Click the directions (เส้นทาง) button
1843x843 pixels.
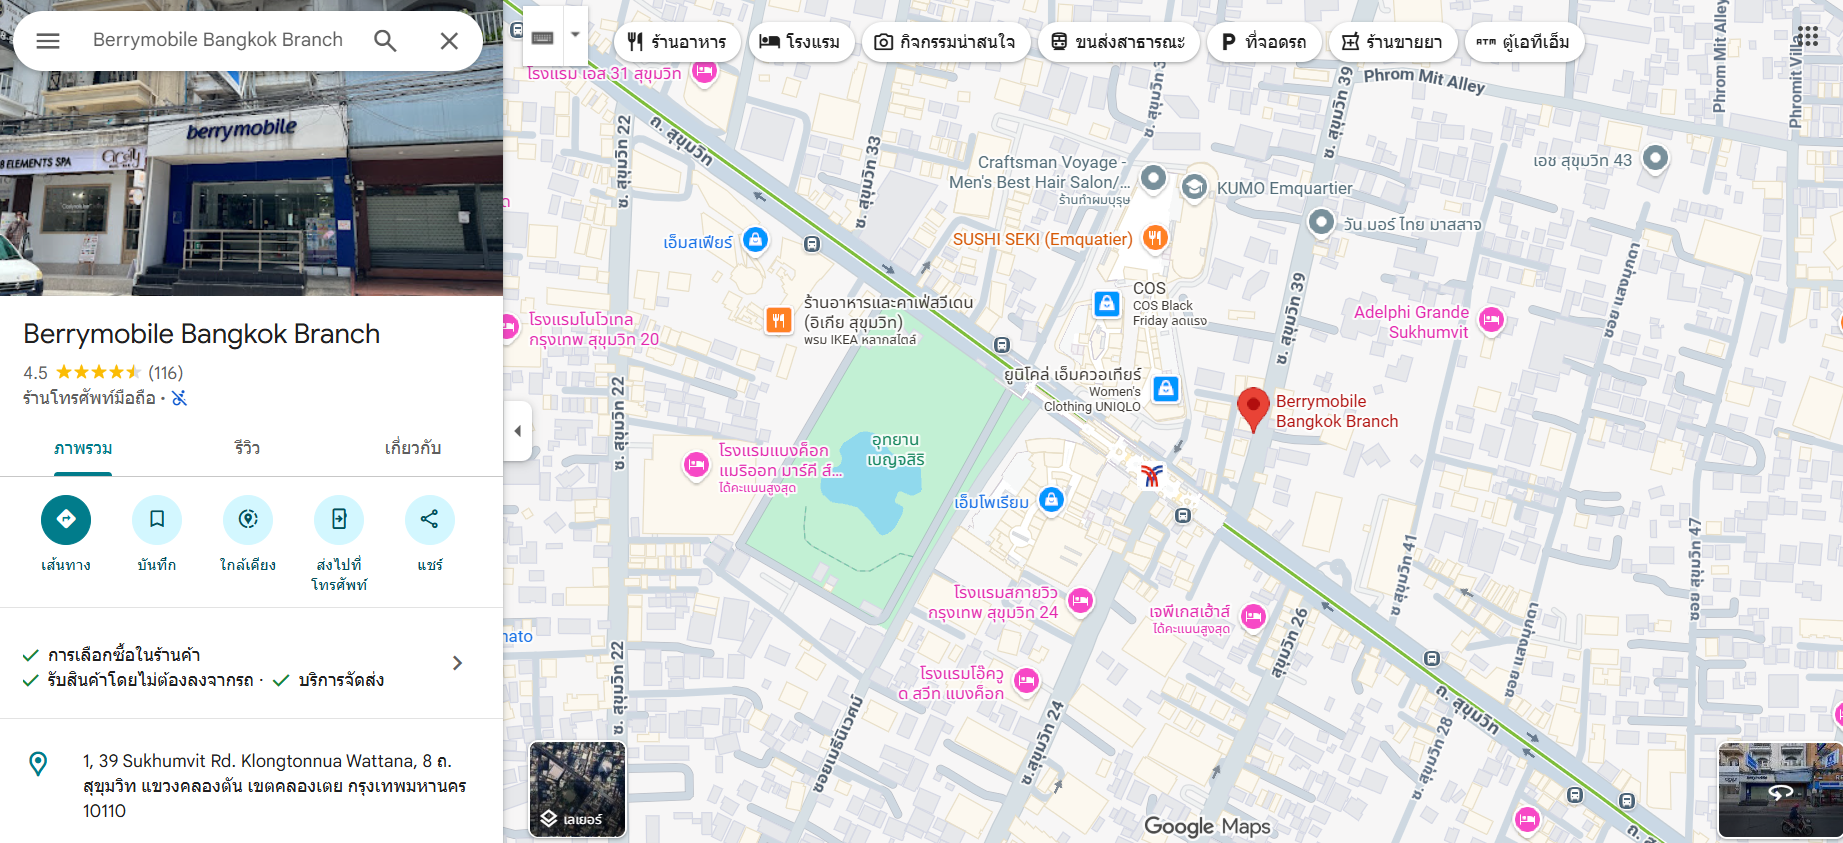pyautogui.click(x=66, y=519)
